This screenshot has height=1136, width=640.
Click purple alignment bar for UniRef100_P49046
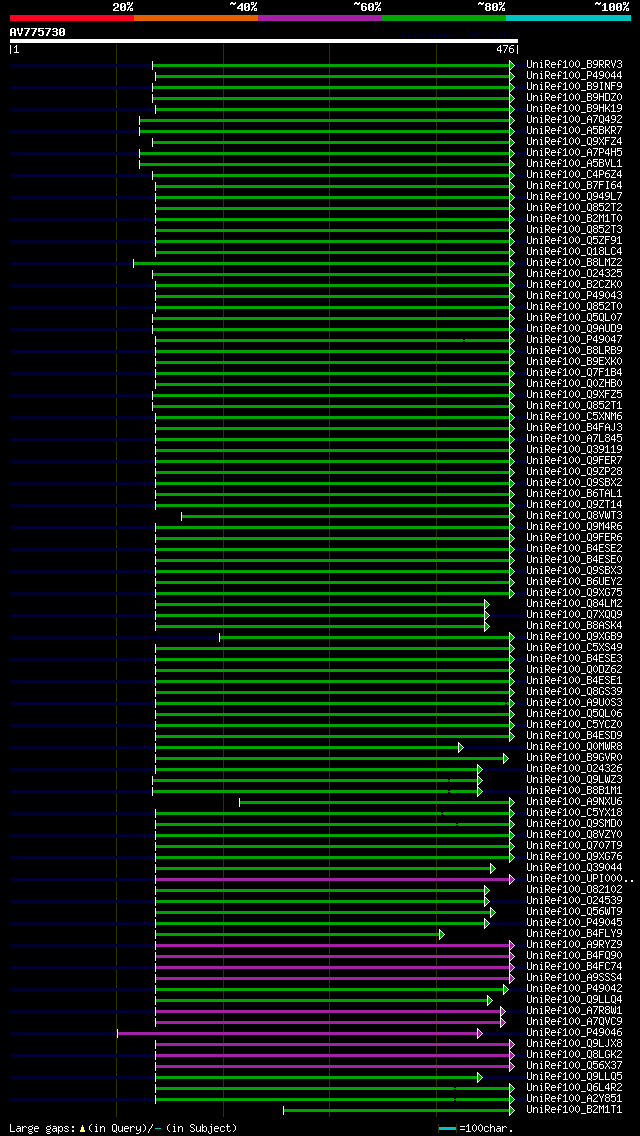coord(299,1033)
